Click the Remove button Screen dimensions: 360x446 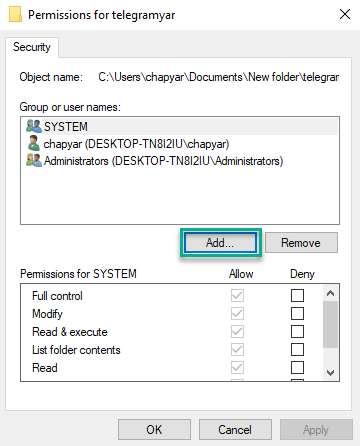[301, 243]
